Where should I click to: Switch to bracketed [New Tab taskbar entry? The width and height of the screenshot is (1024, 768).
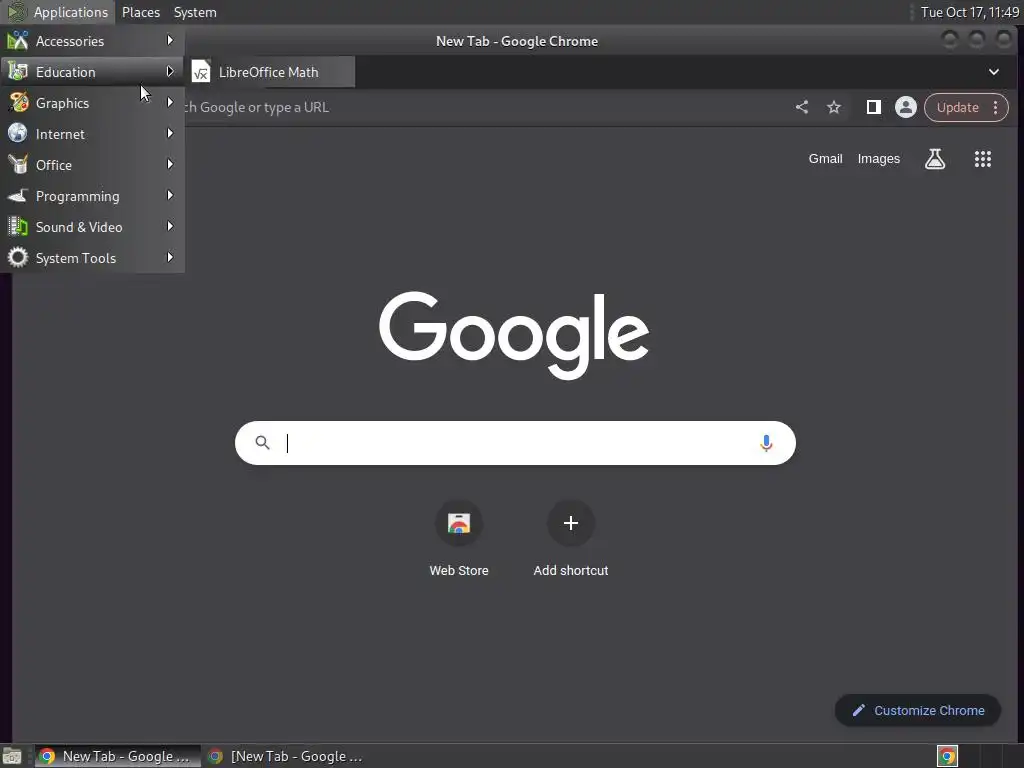click(285, 756)
